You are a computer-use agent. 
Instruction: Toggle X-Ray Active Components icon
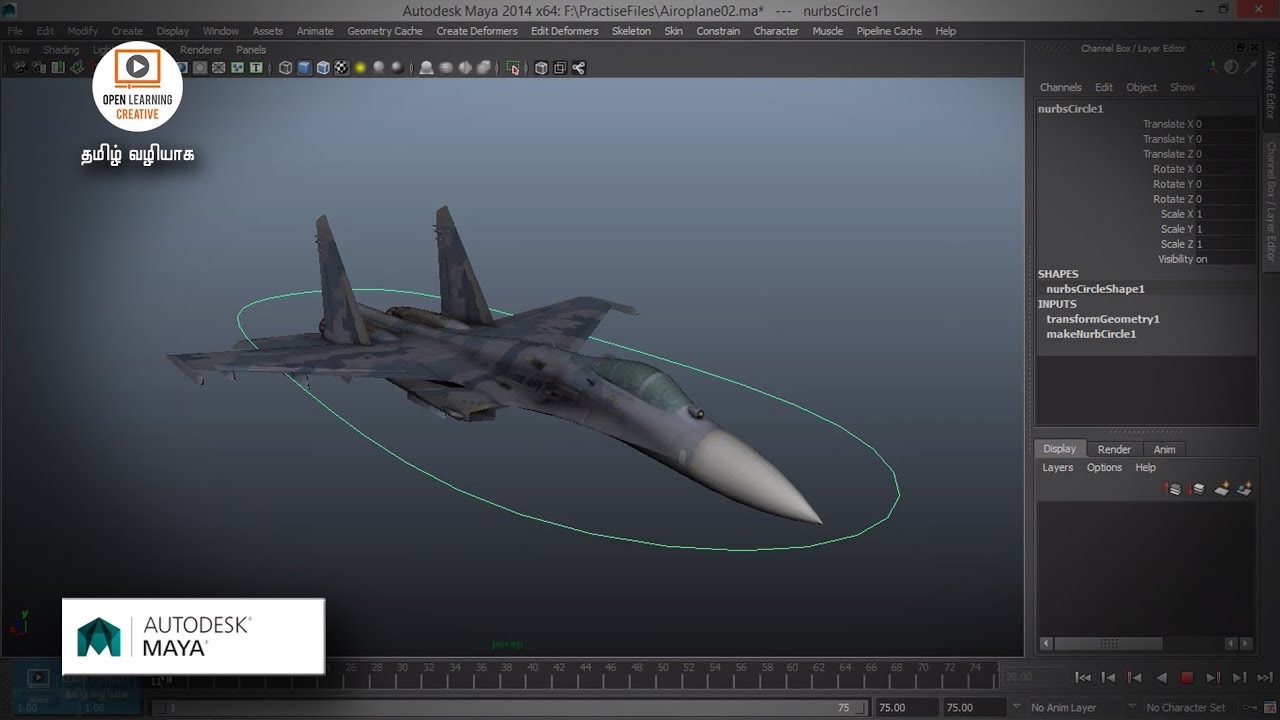point(560,68)
